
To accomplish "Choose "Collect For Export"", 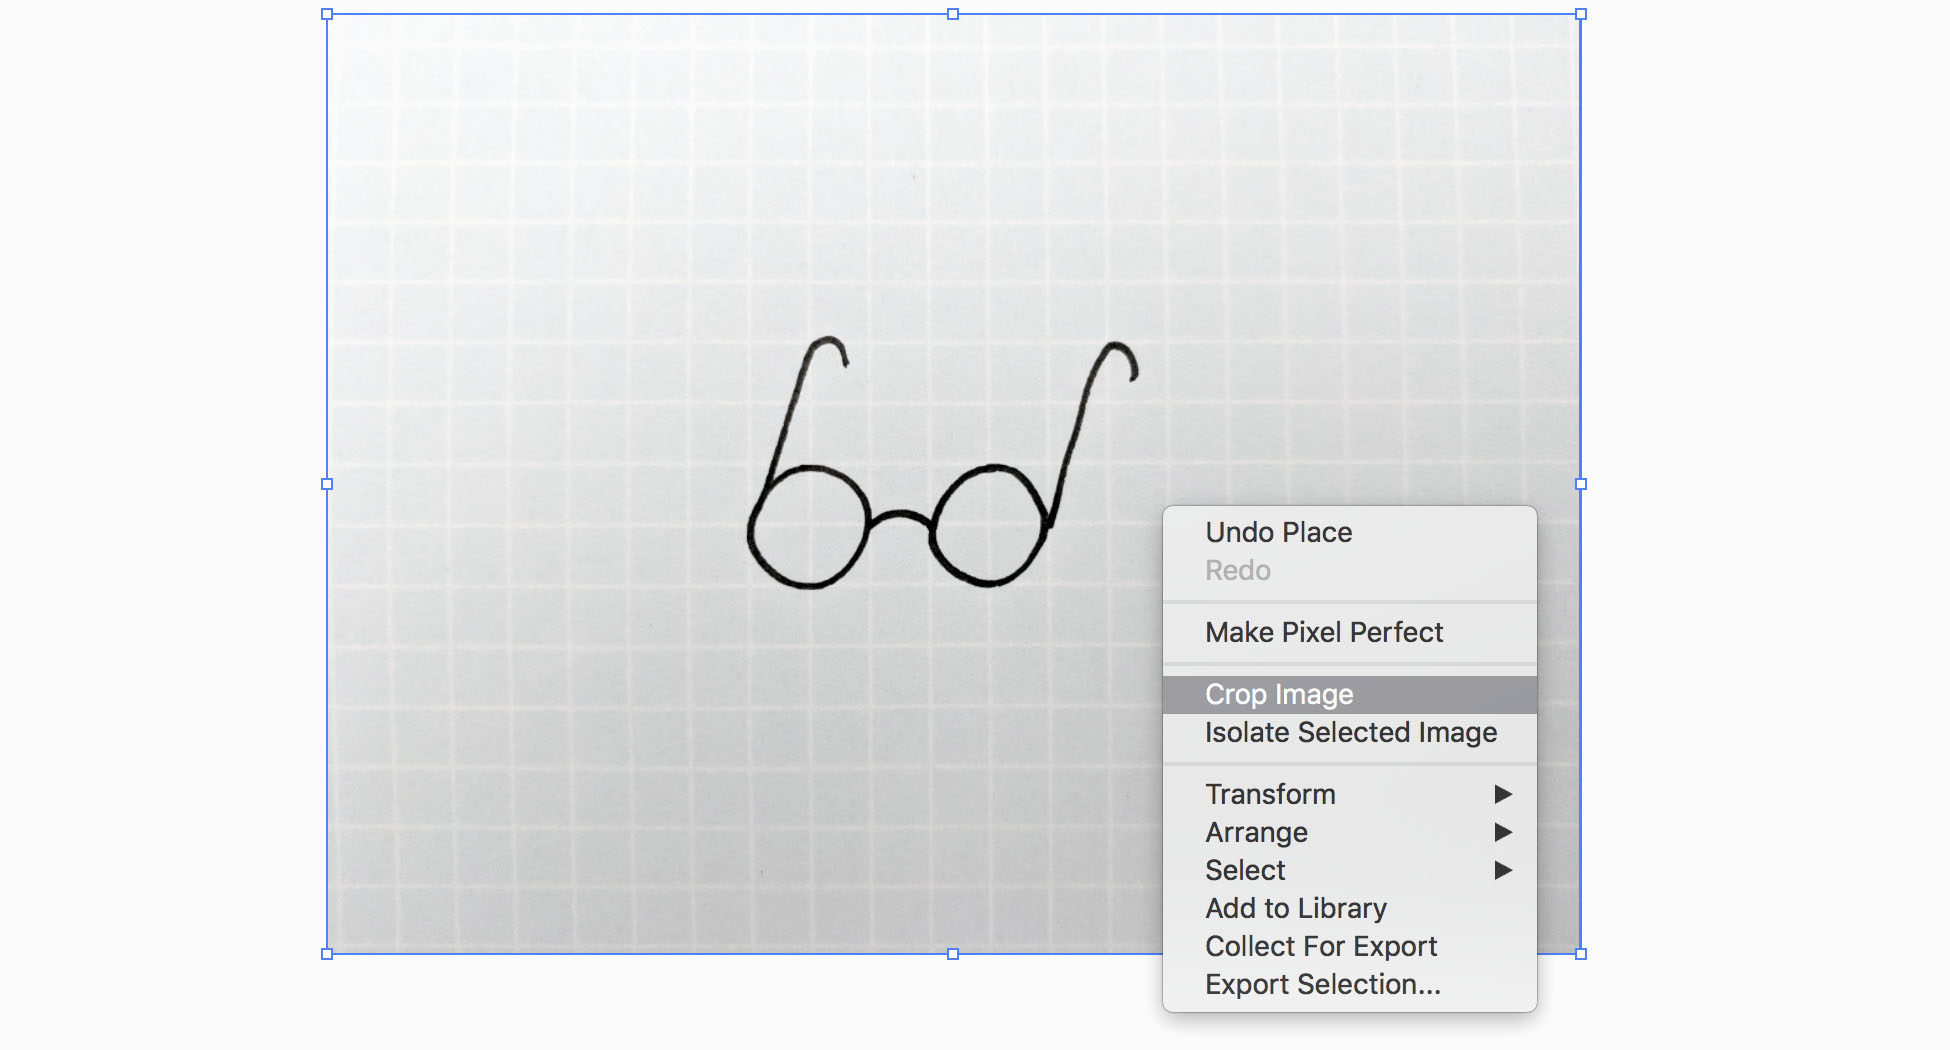I will pos(1321,946).
